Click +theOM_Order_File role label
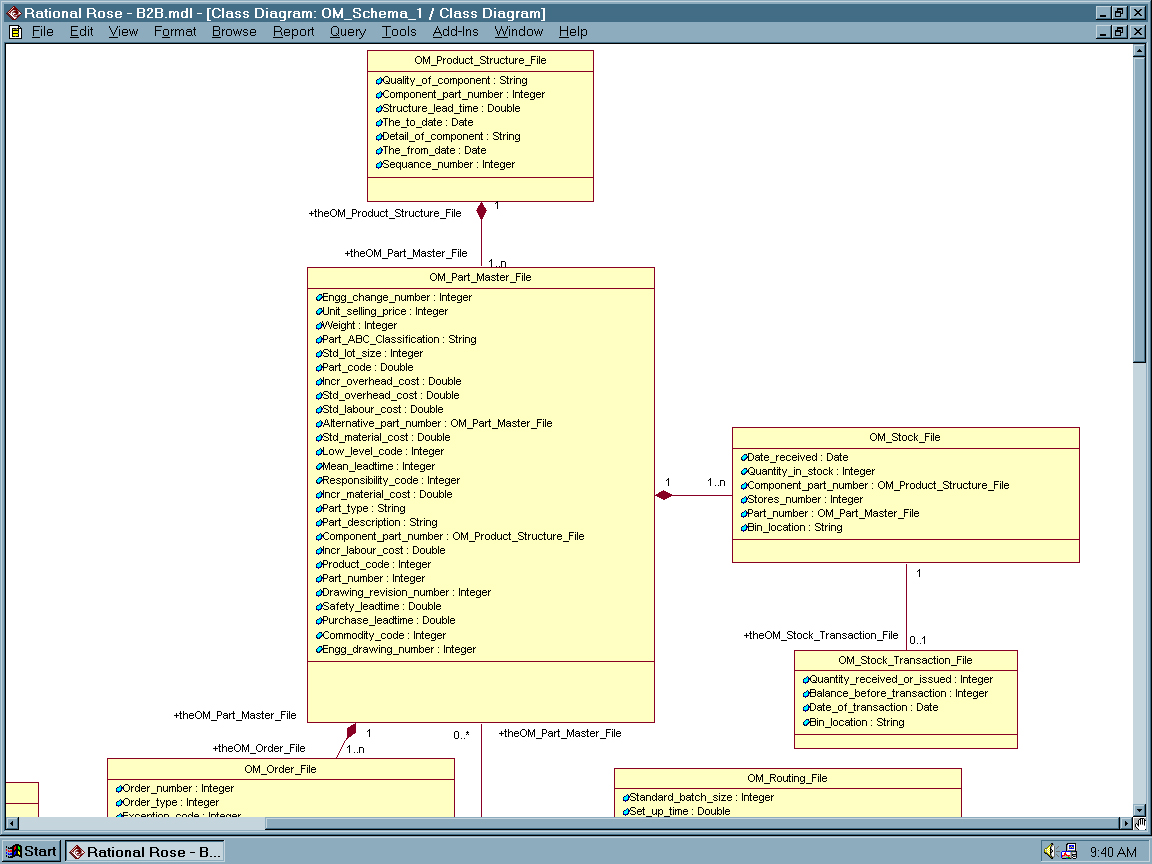Screen dimensions: 1152x864 (259, 748)
